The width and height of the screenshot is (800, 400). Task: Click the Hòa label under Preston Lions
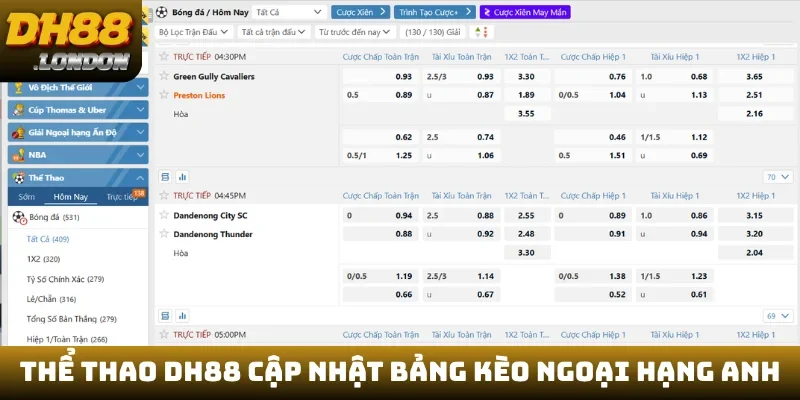click(181, 114)
